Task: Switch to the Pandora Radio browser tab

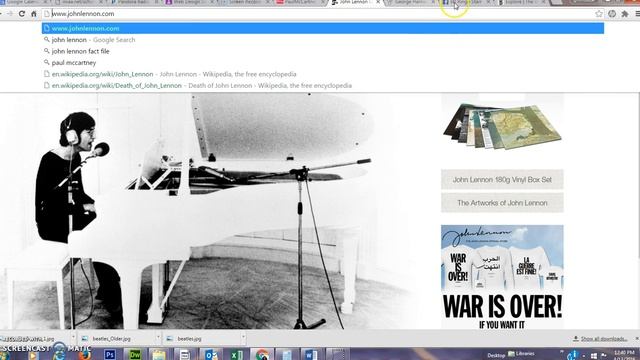Action: 134,2
